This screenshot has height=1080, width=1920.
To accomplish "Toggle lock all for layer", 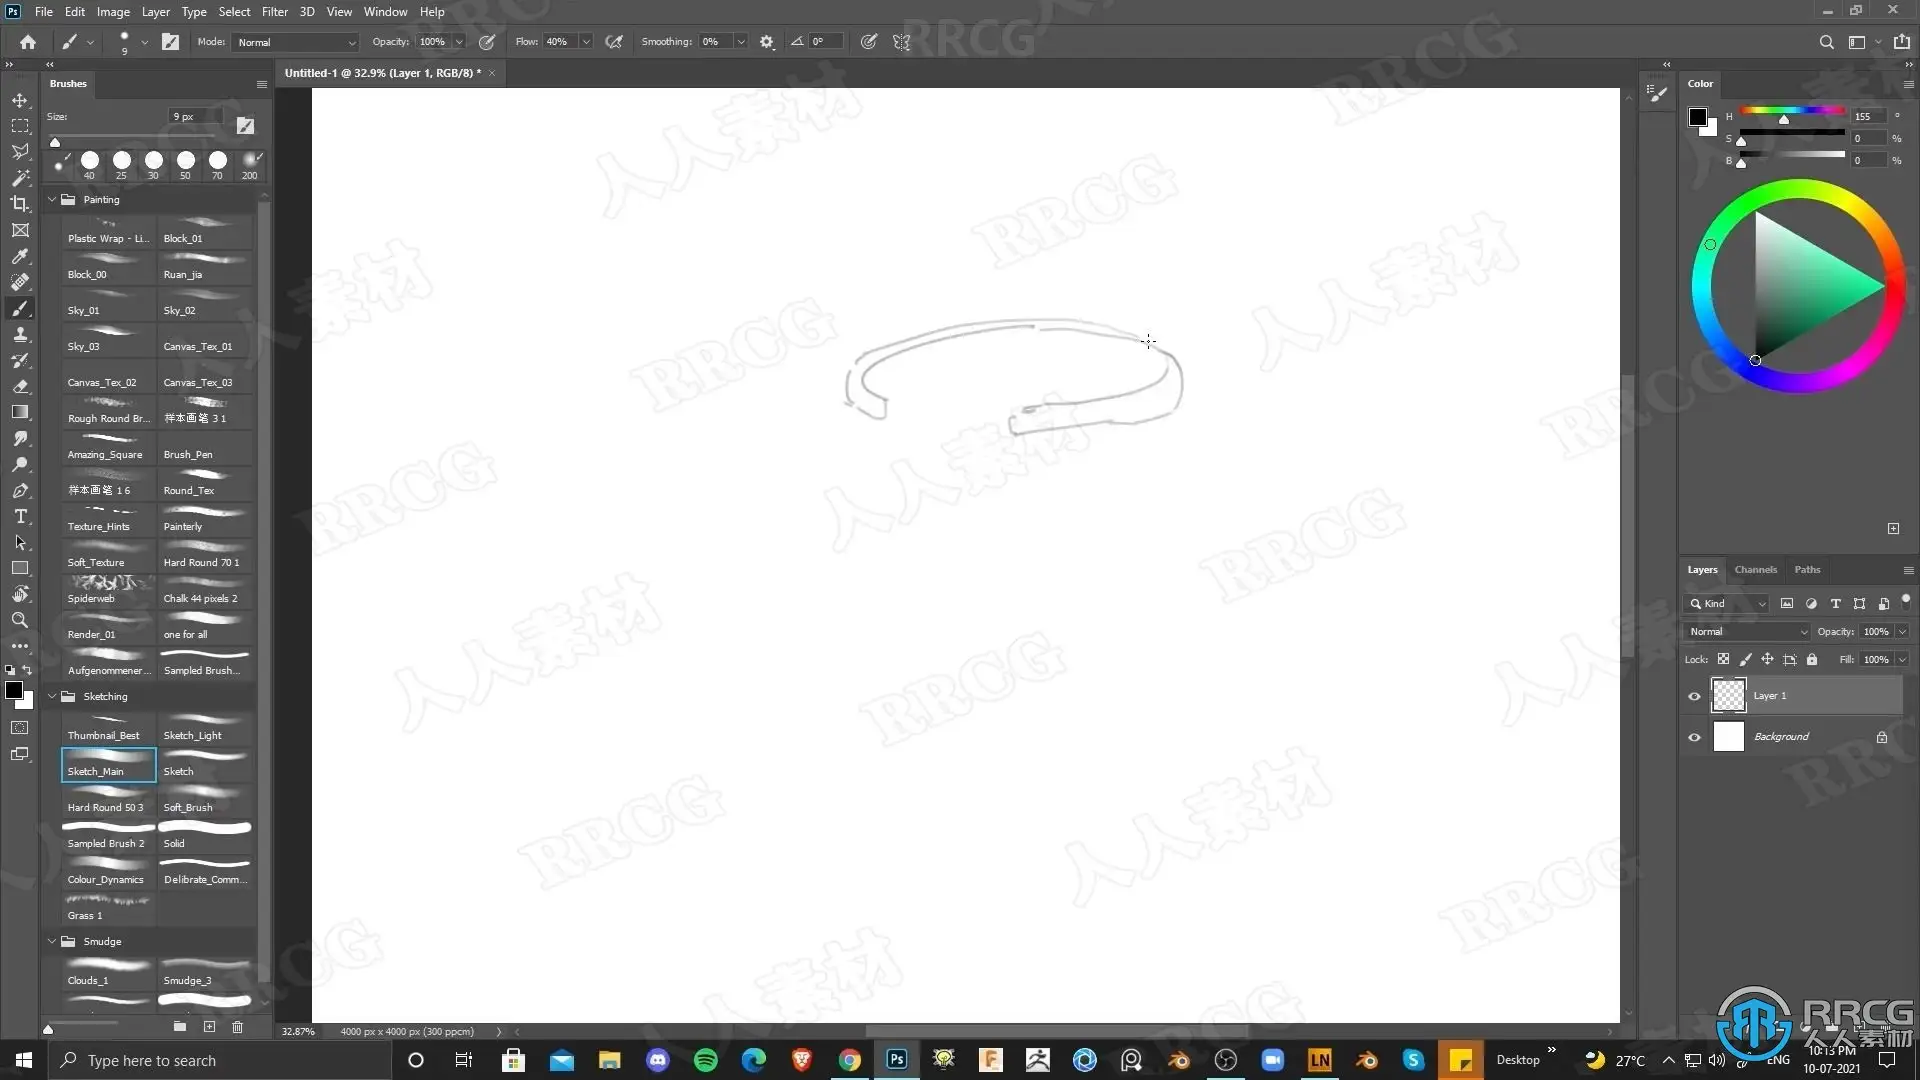I will tap(1812, 660).
